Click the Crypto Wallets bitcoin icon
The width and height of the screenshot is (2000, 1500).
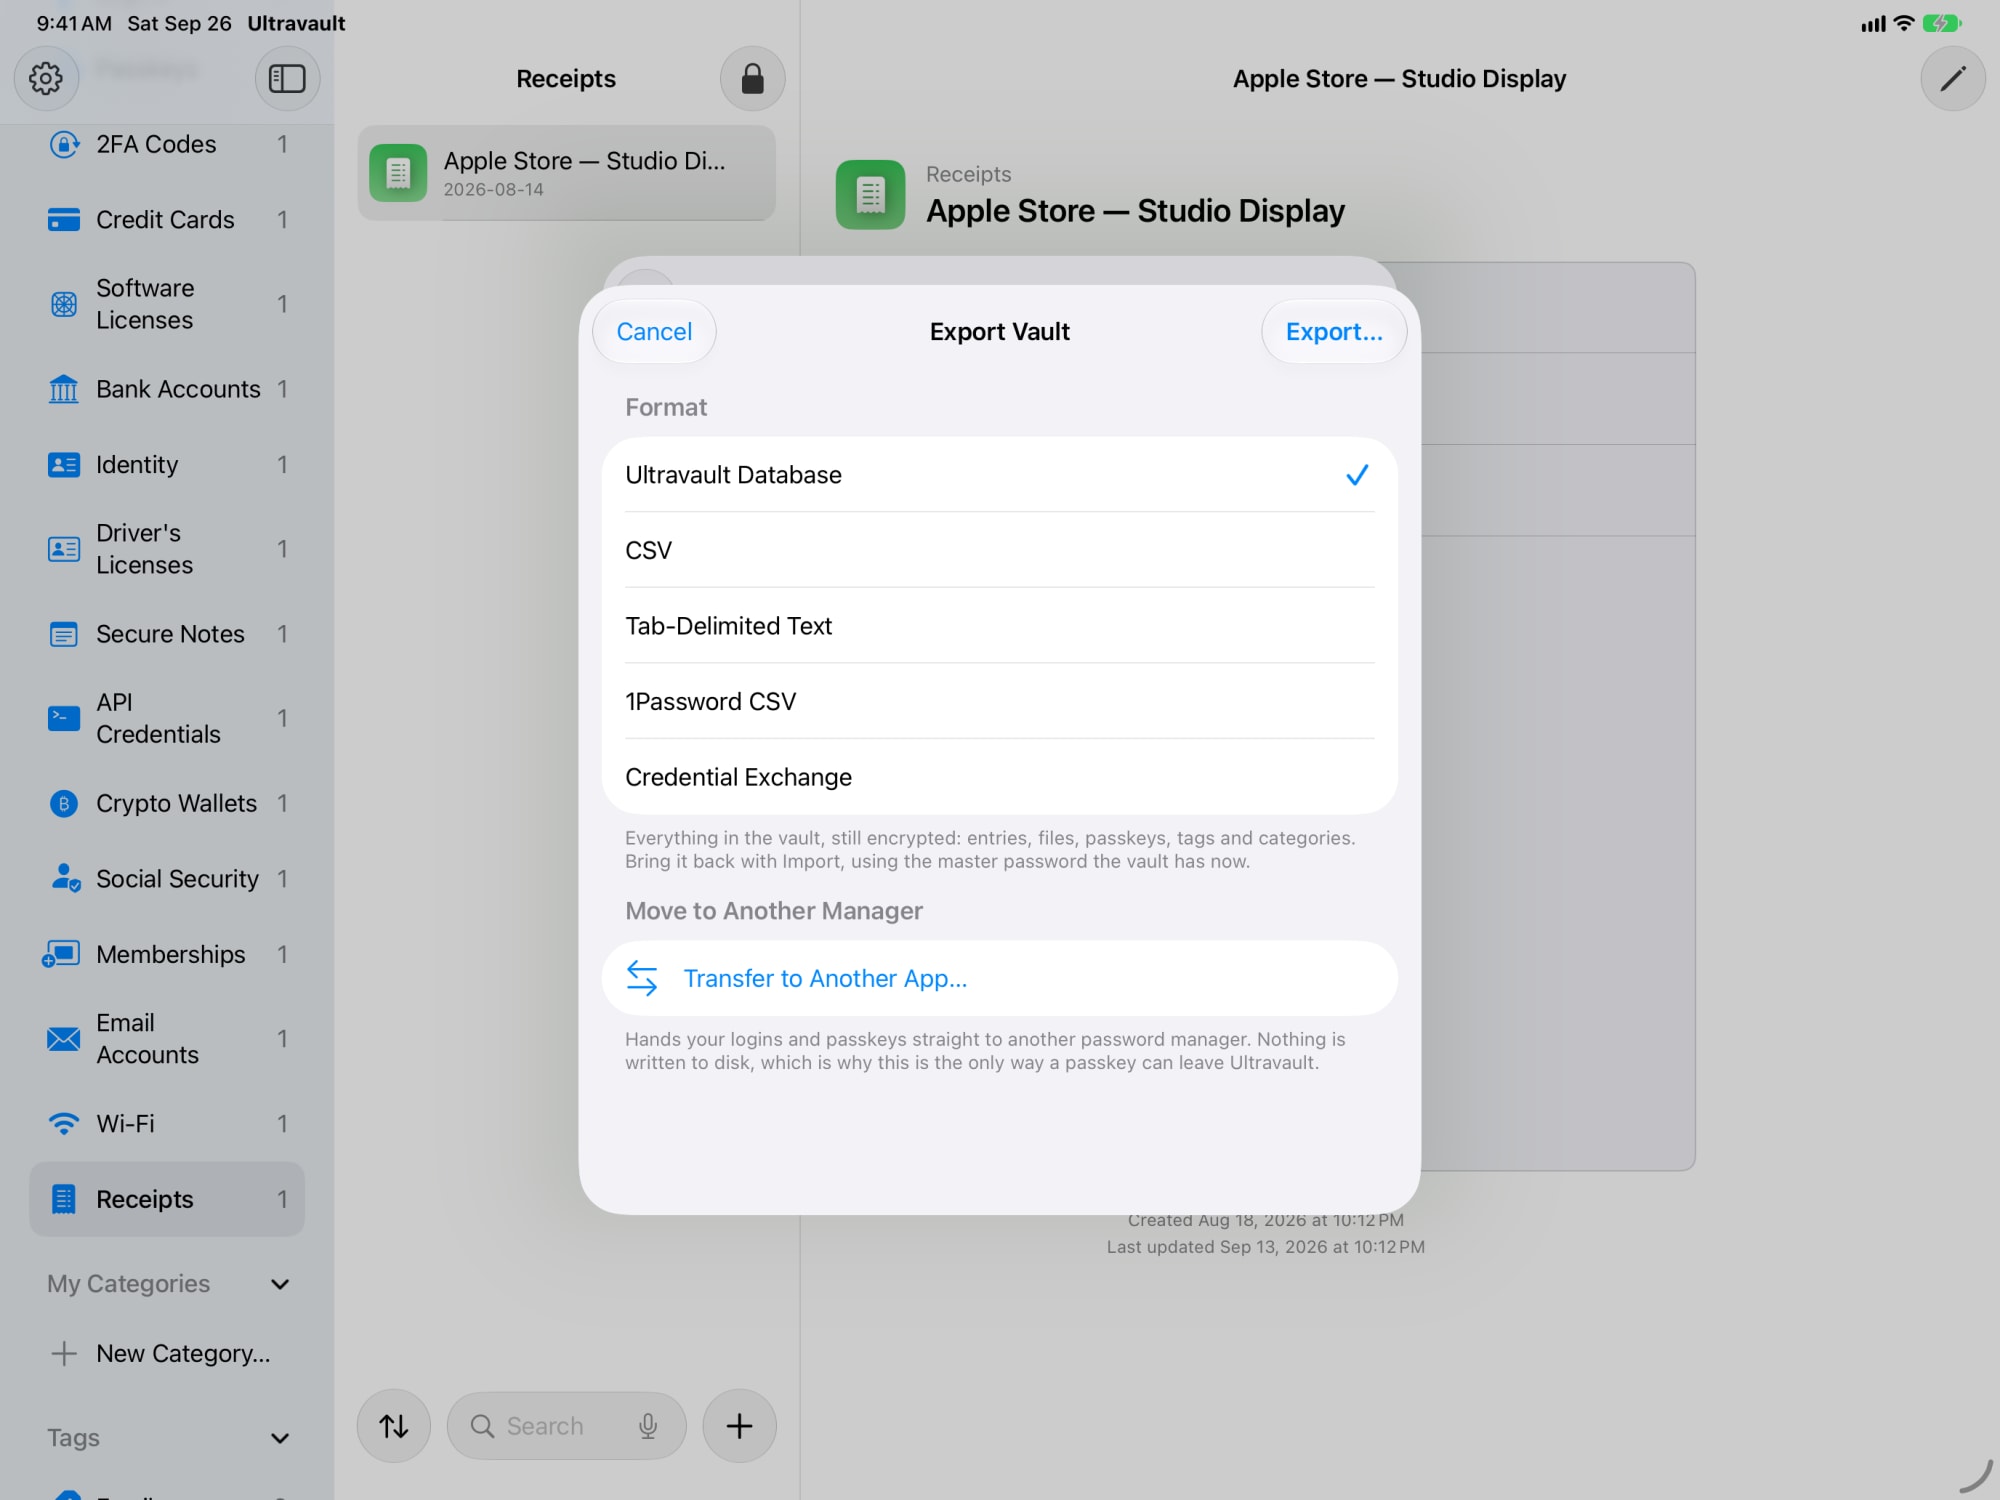(64, 803)
